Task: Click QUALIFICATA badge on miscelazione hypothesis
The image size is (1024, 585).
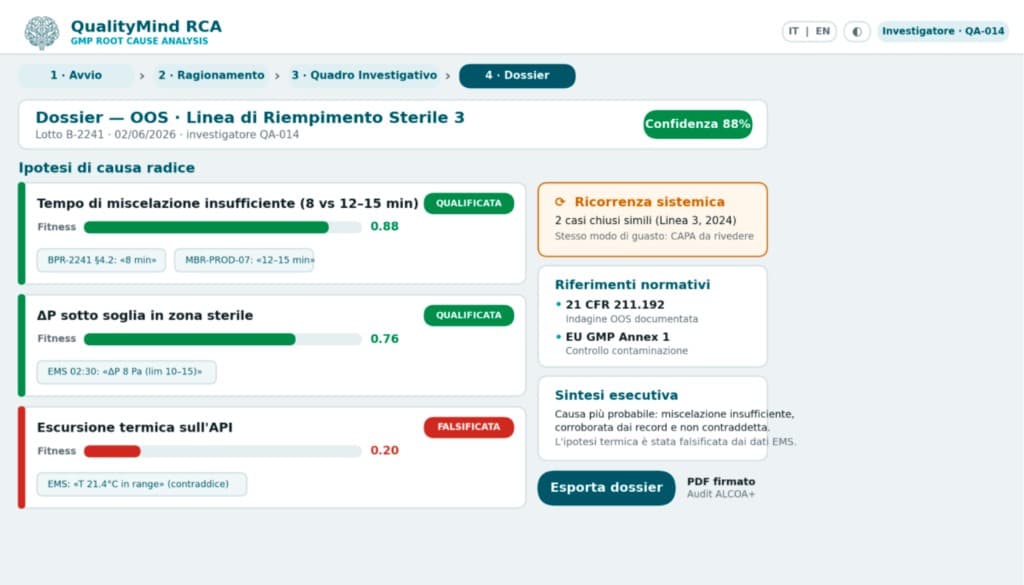Action: [x=469, y=204]
